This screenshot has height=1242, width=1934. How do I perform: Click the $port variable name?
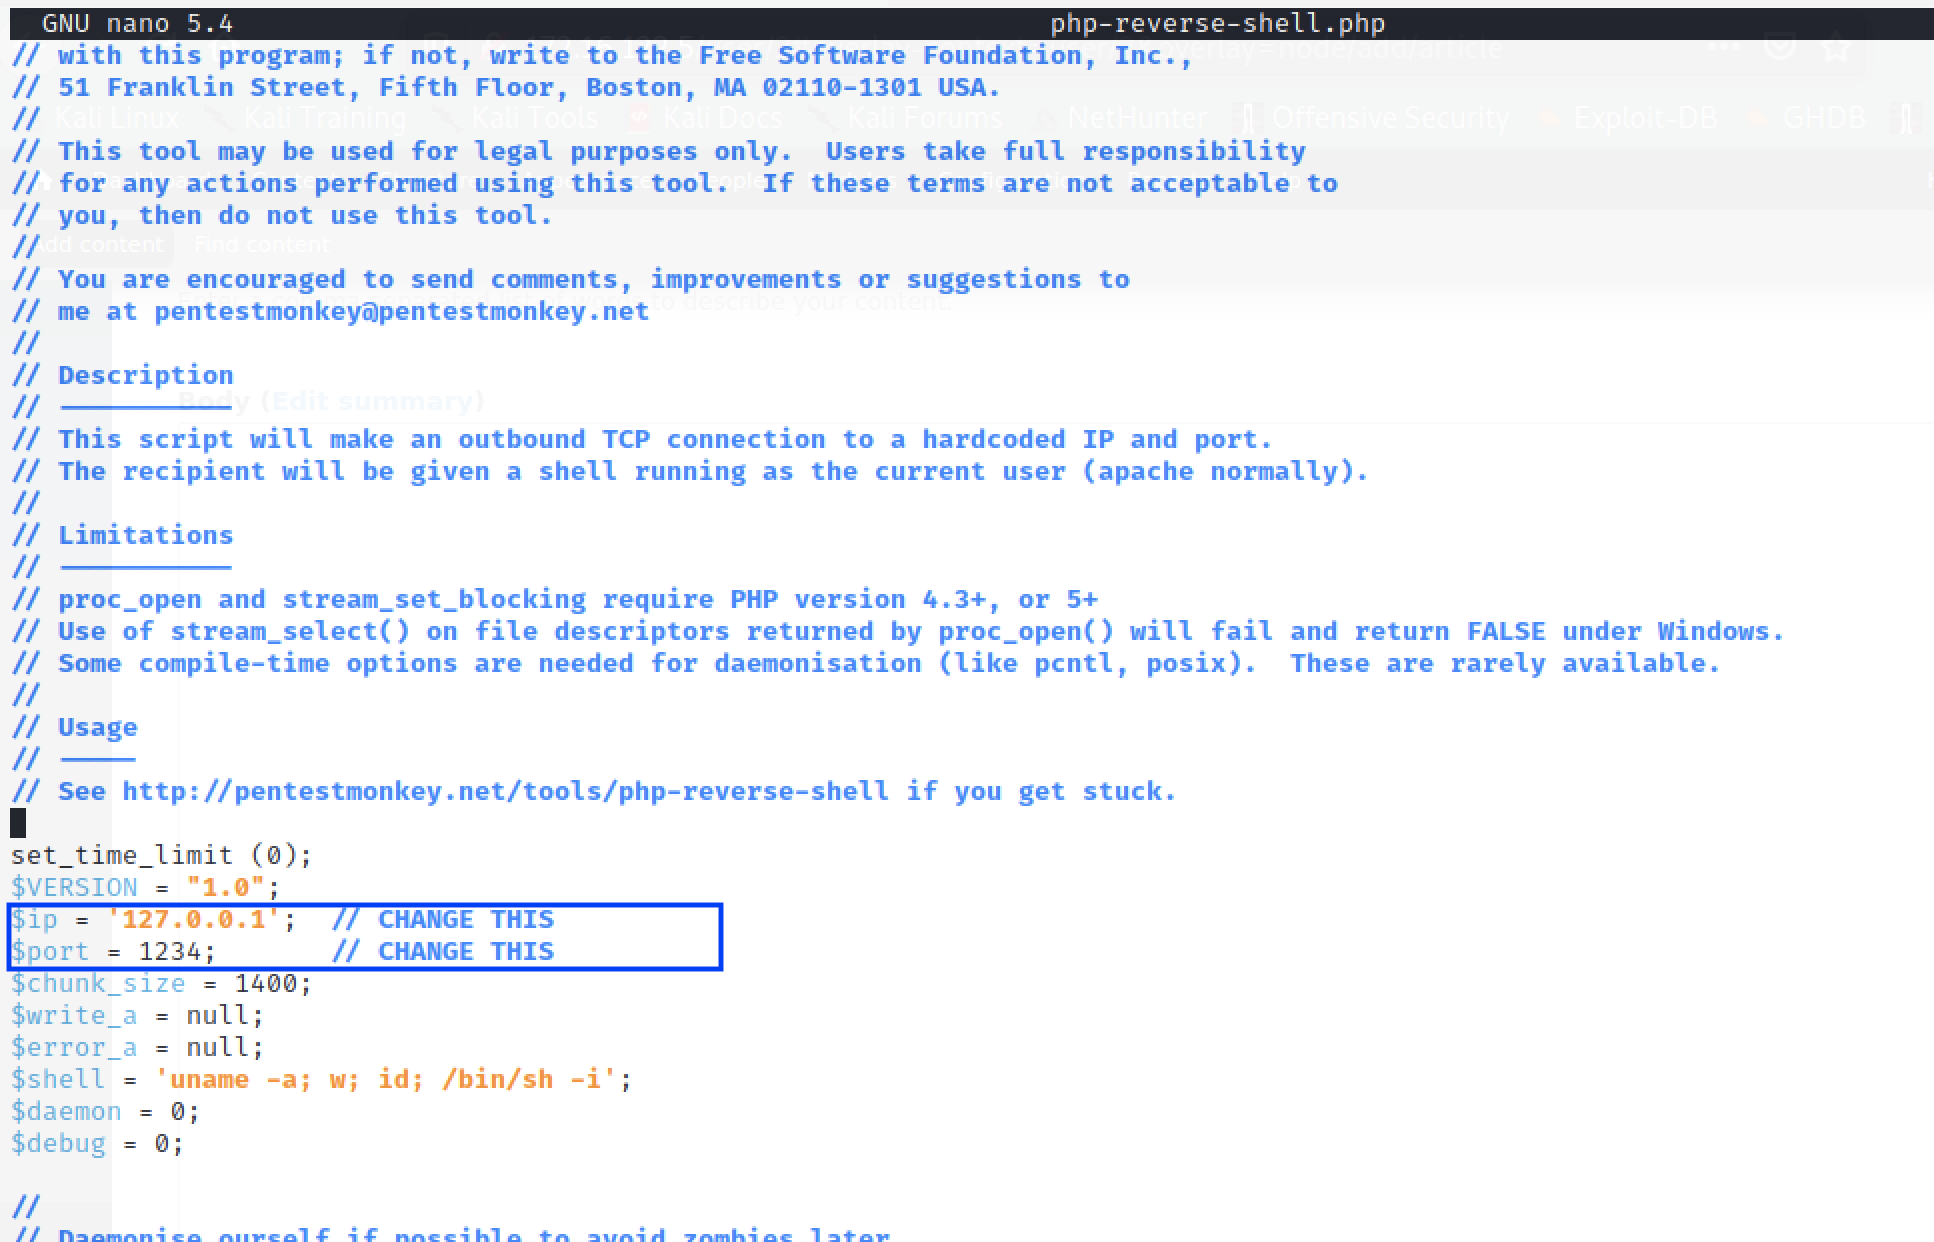point(50,952)
